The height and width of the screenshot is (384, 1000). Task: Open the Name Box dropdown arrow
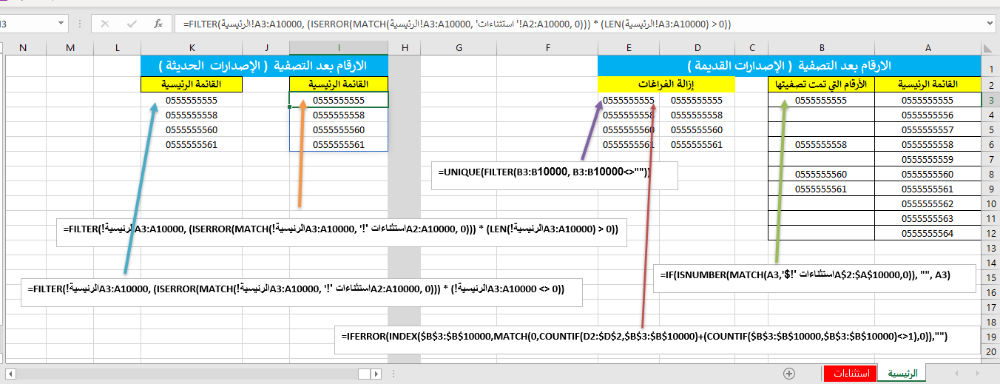pyautogui.click(x=61, y=24)
